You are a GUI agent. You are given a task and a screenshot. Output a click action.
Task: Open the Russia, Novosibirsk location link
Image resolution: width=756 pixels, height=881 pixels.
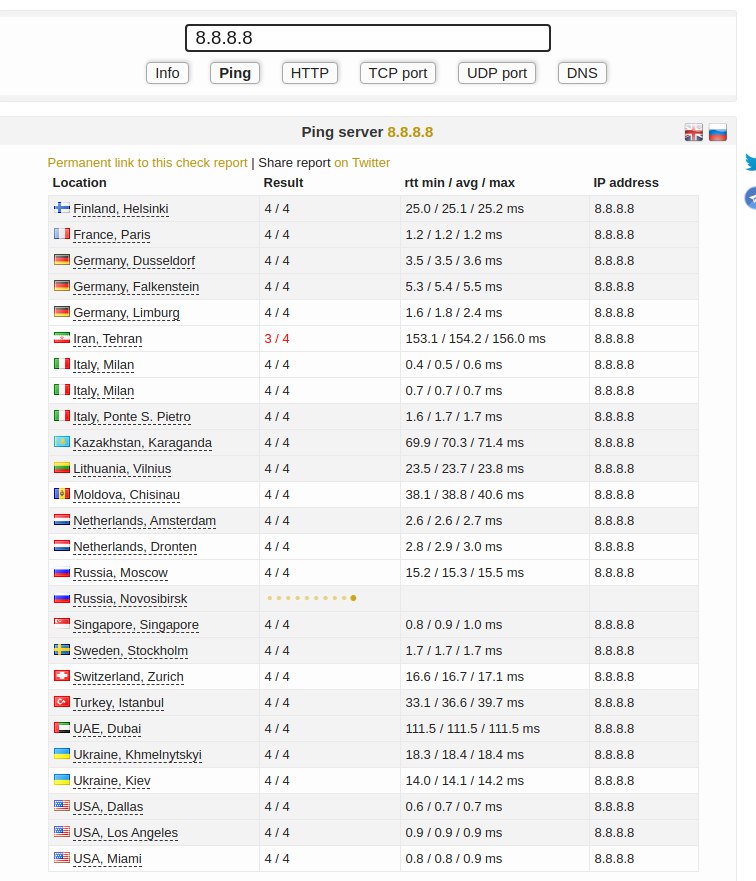pyautogui.click(x=130, y=599)
